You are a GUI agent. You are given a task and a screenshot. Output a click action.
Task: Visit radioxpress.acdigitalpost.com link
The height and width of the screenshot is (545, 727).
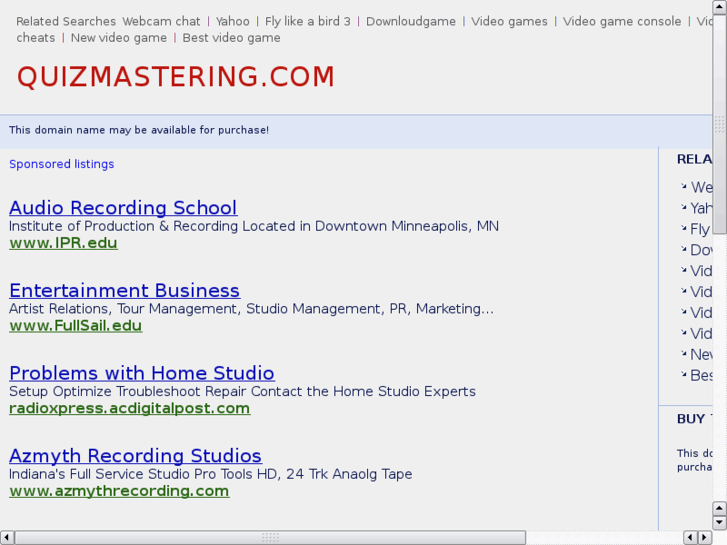tap(130, 408)
